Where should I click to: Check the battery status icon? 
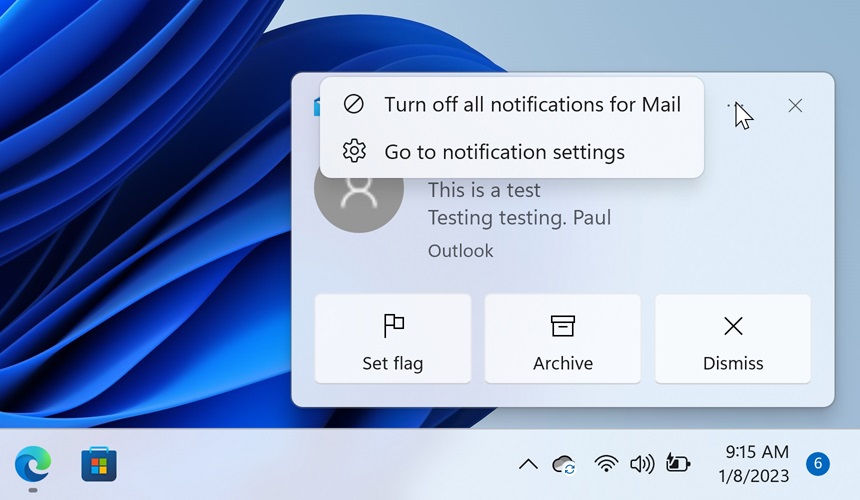pos(678,464)
